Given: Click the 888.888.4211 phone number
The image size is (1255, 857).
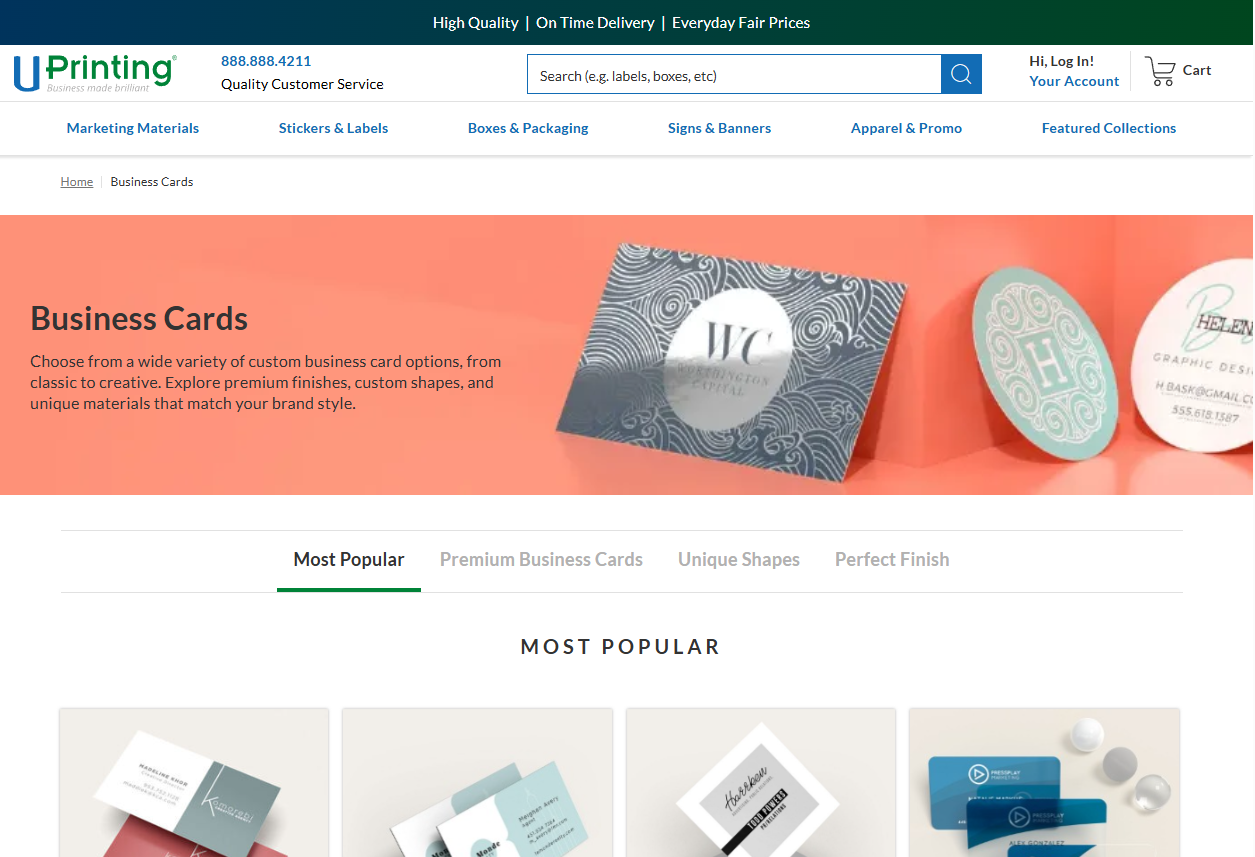Looking at the screenshot, I should pos(266,61).
